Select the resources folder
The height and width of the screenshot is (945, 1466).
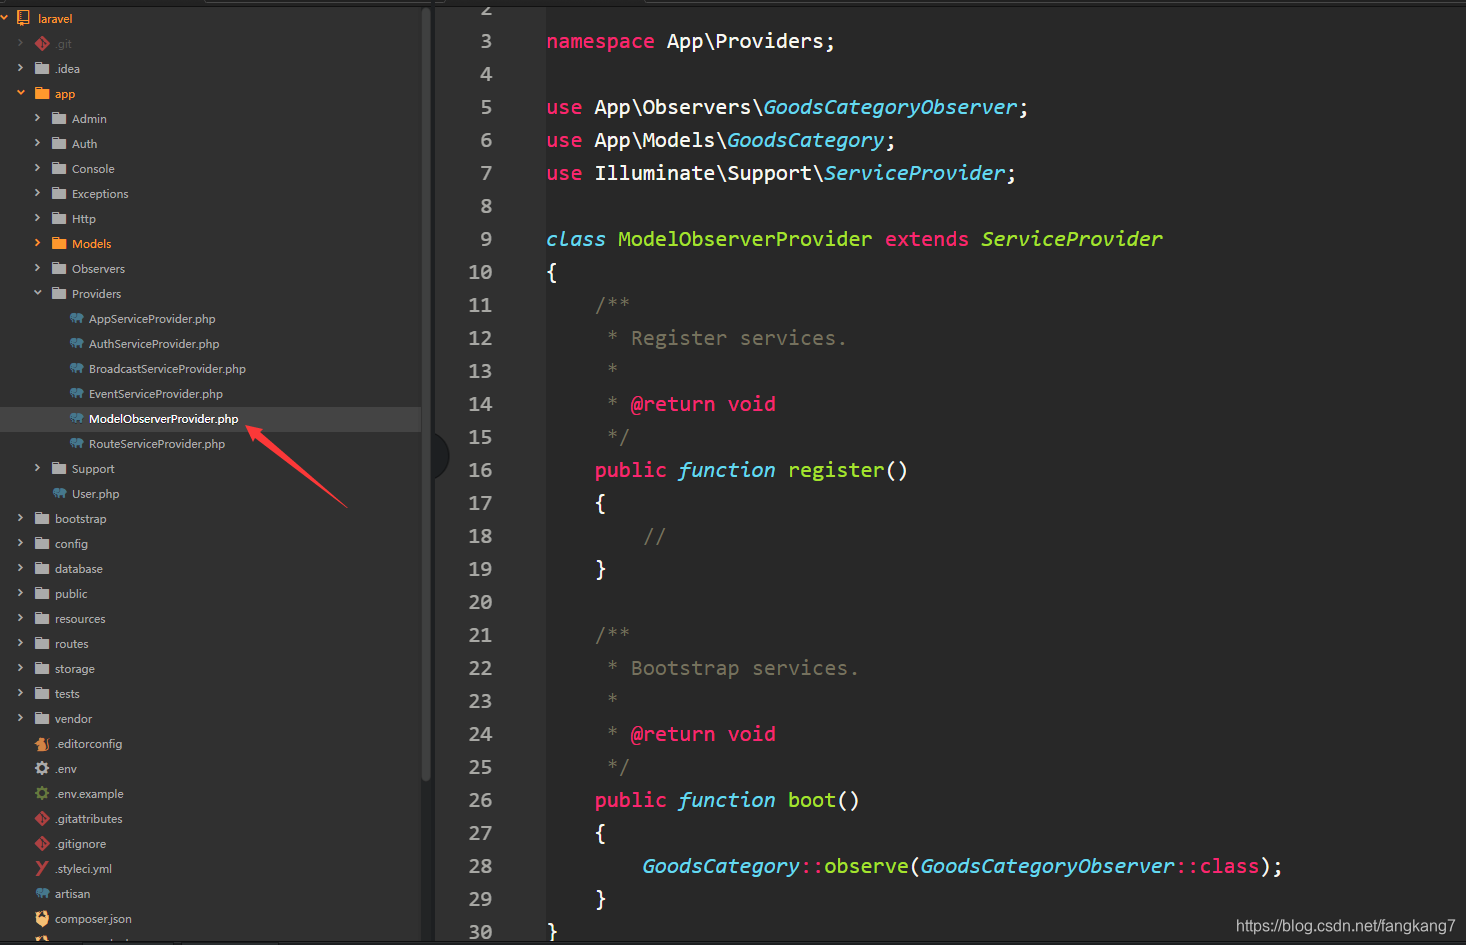click(x=80, y=619)
